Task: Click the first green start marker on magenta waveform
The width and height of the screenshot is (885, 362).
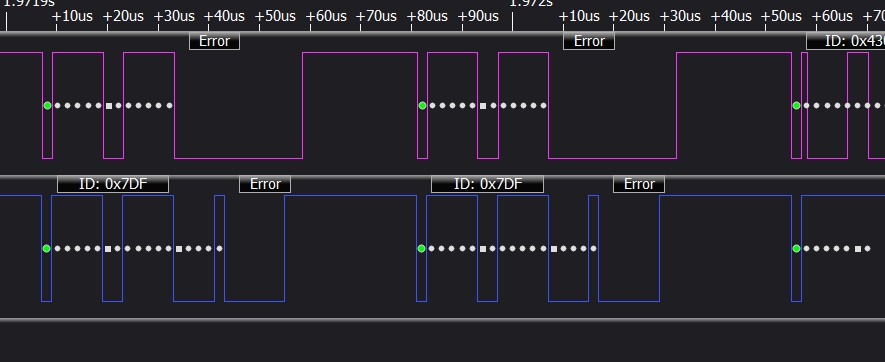Action: [x=47, y=106]
